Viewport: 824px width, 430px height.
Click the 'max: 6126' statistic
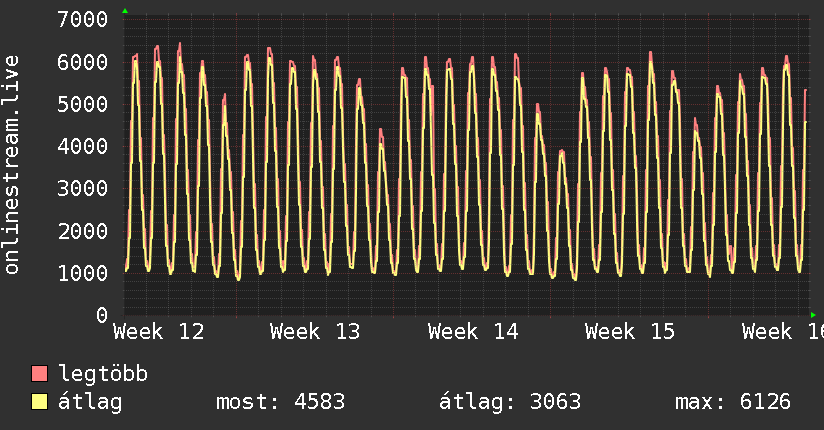[x=733, y=403]
